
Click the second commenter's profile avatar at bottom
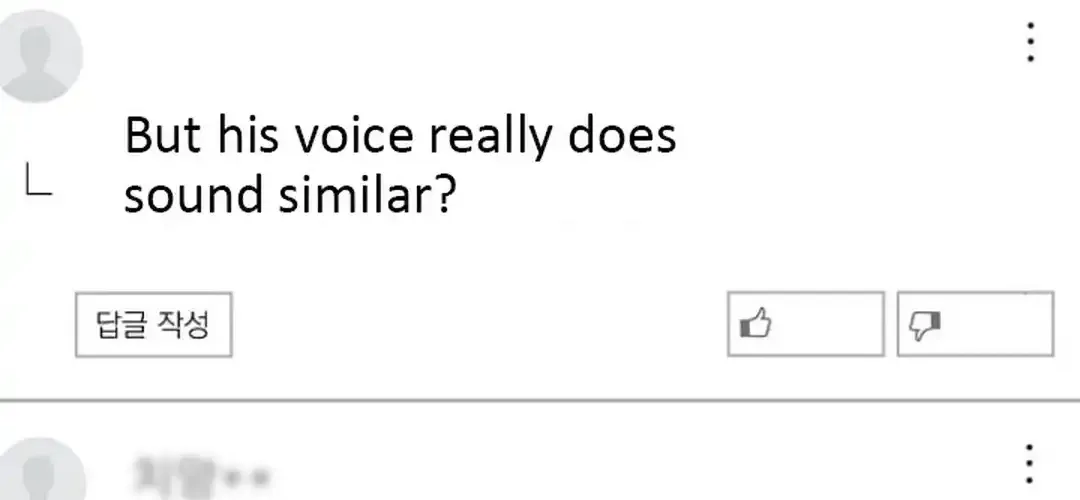point(41,468)
